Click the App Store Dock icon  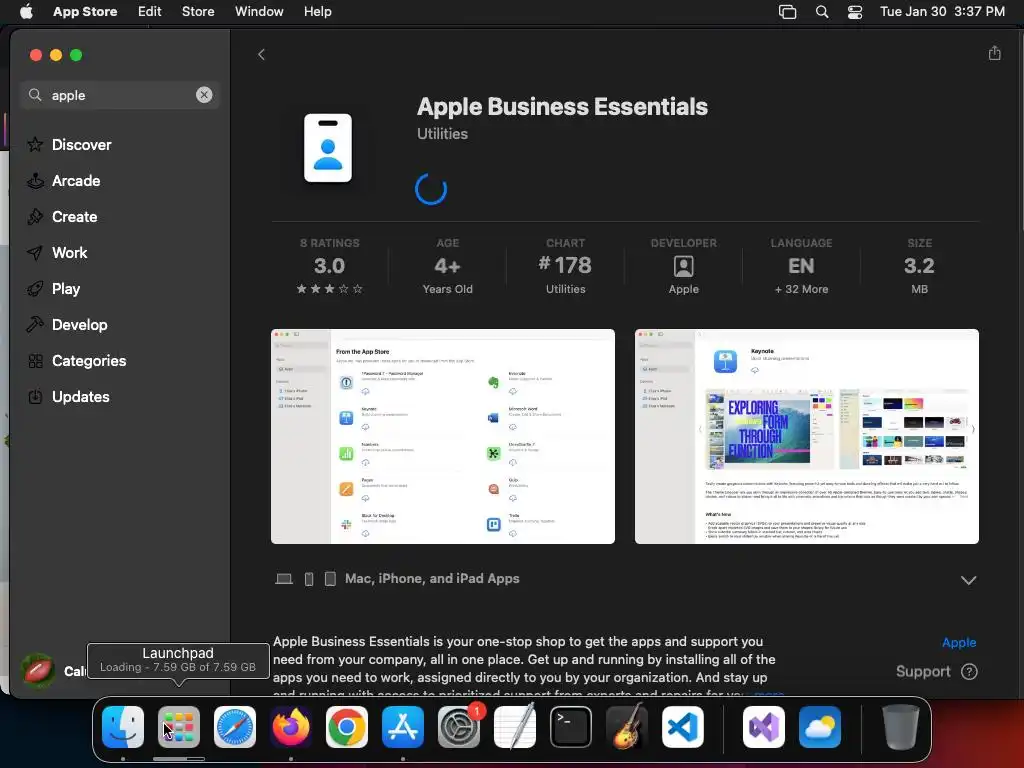click(x=403, y=727)
